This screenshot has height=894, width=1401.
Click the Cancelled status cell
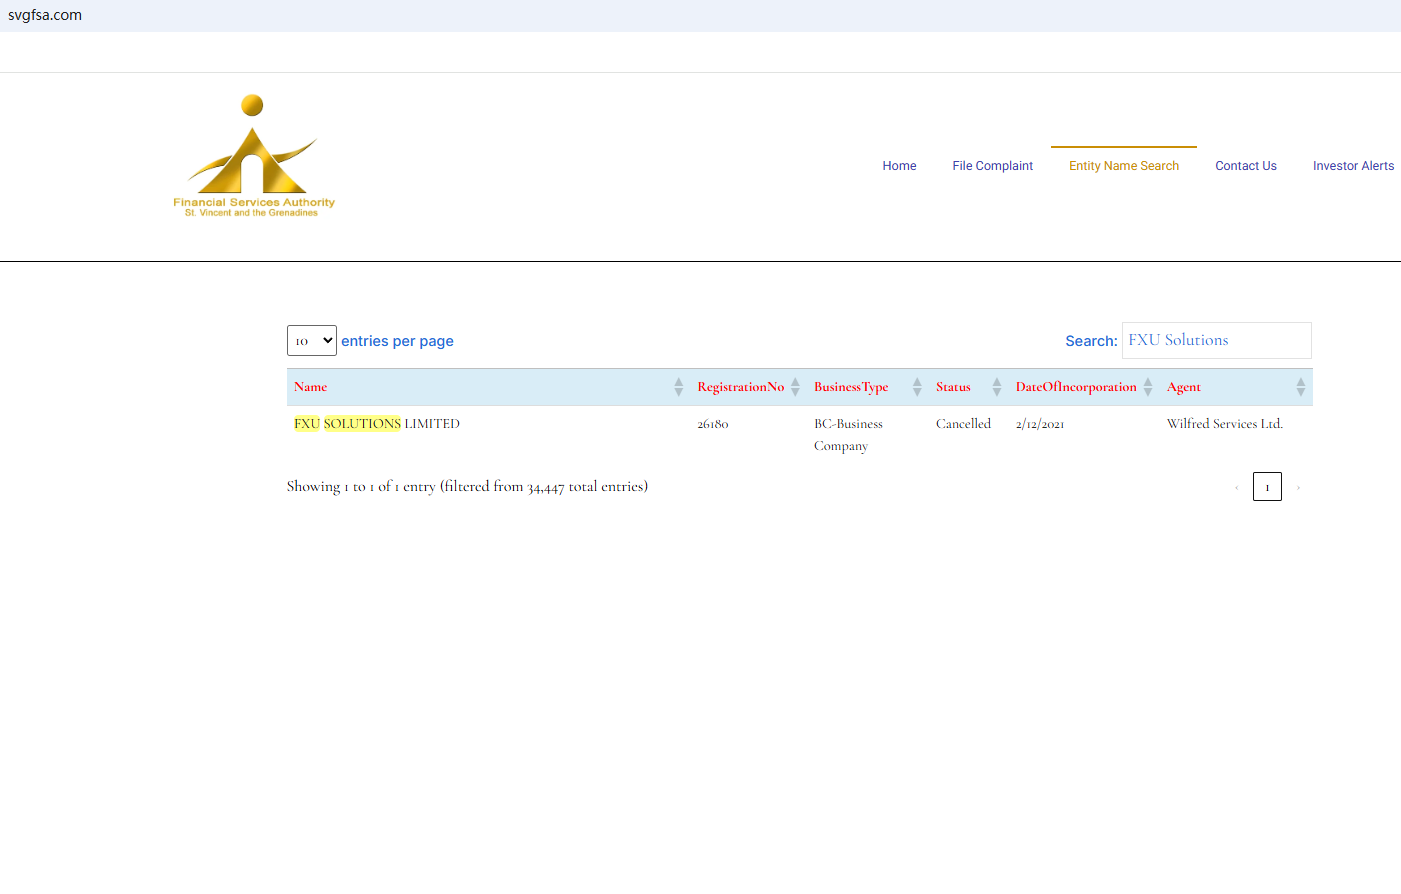963,424
